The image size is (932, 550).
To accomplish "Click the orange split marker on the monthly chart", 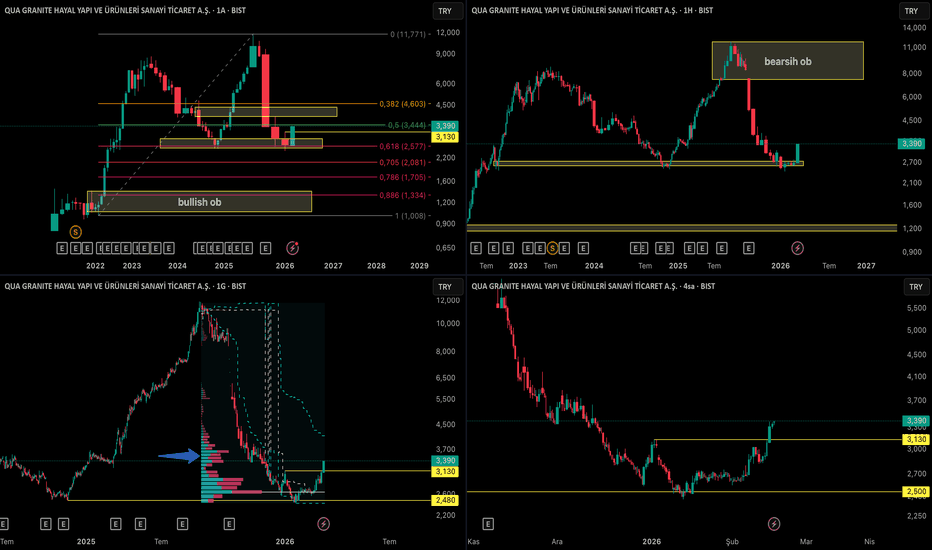I will (75, 232).
